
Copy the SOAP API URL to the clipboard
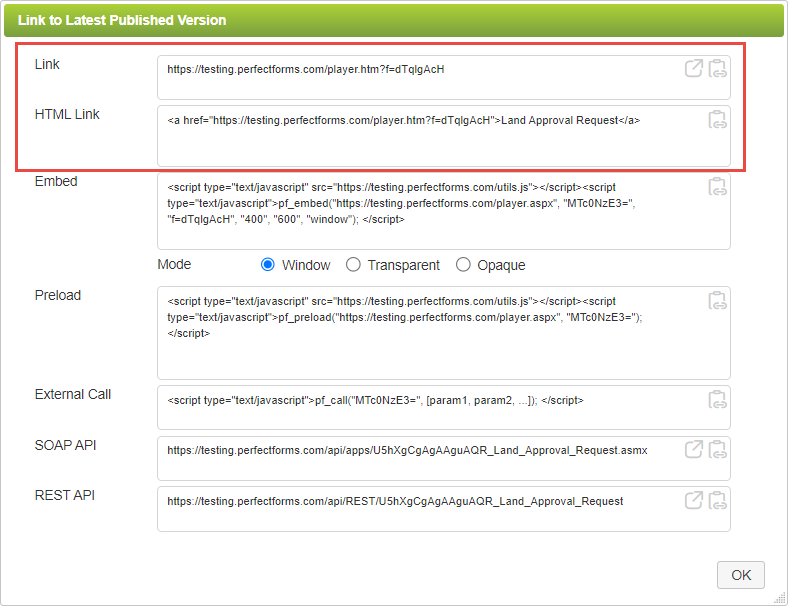pos(718,449)
